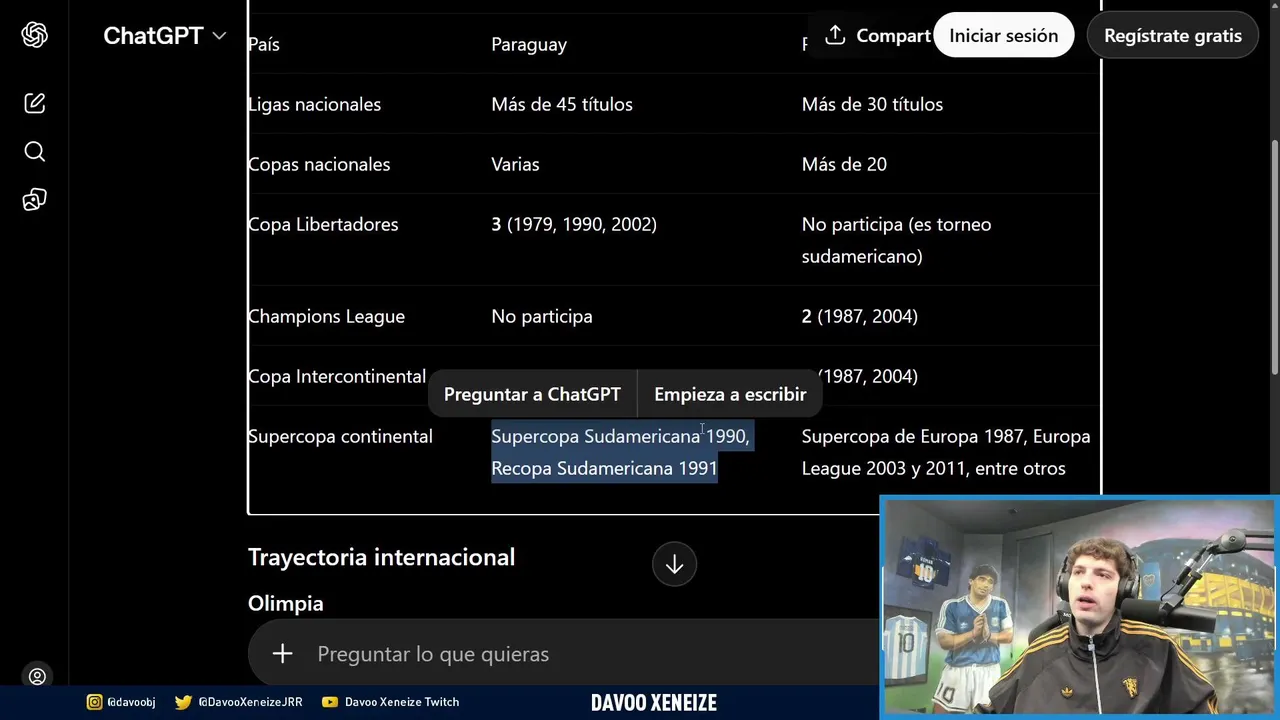Viewport: 1280px width, 720px height.
Task: Open the search chats magnifier icon
Action: pos(35,151)
